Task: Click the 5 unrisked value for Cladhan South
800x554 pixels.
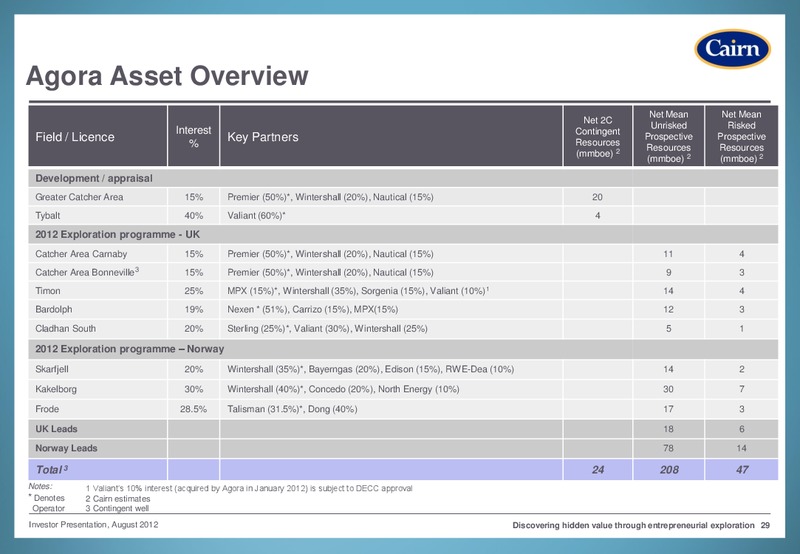Action: 668,329
